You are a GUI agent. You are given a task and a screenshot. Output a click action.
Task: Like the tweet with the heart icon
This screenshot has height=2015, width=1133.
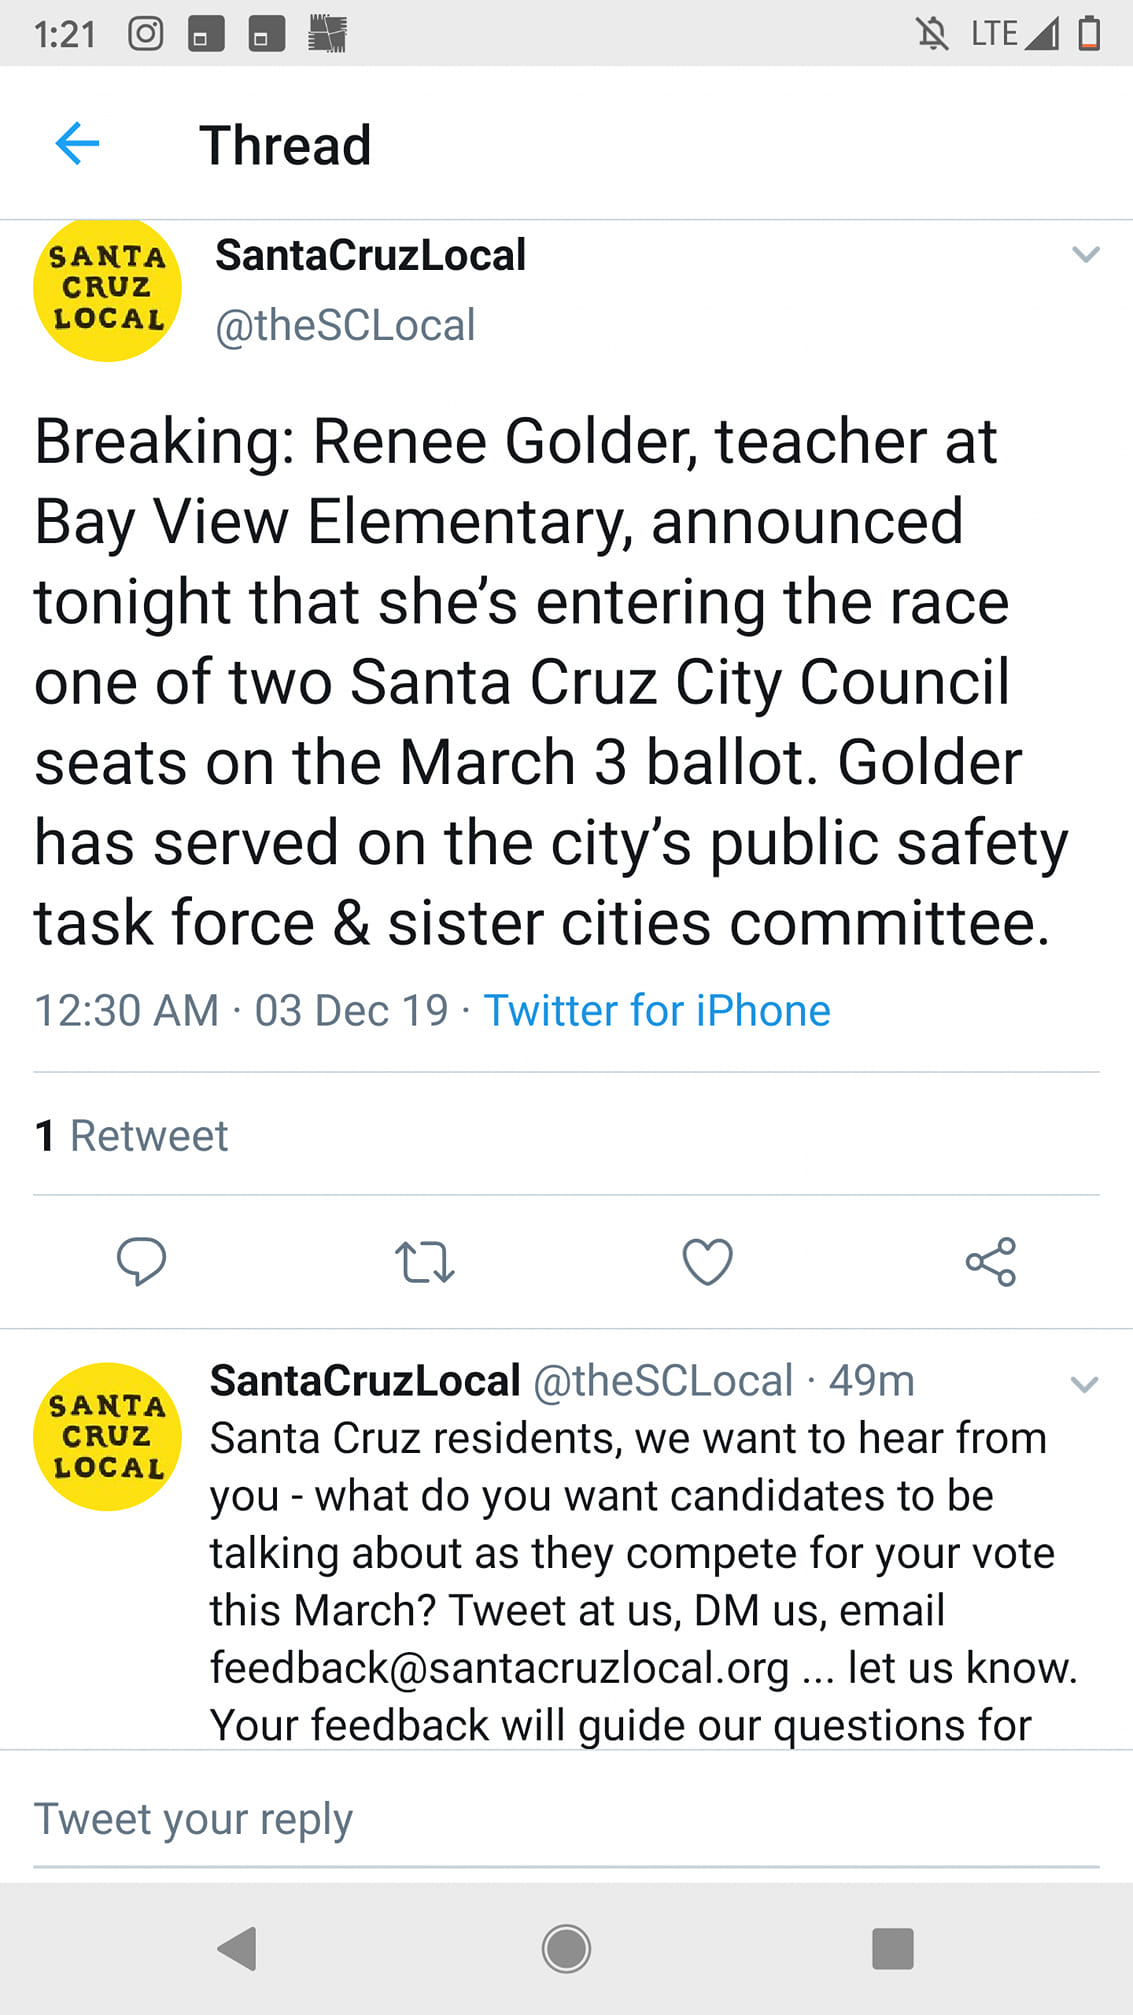pos(707,1261)
